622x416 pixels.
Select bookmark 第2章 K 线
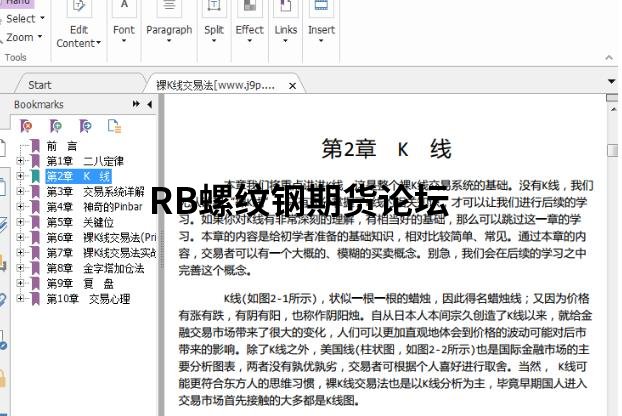pyautogui.click(x=79, y=176)
